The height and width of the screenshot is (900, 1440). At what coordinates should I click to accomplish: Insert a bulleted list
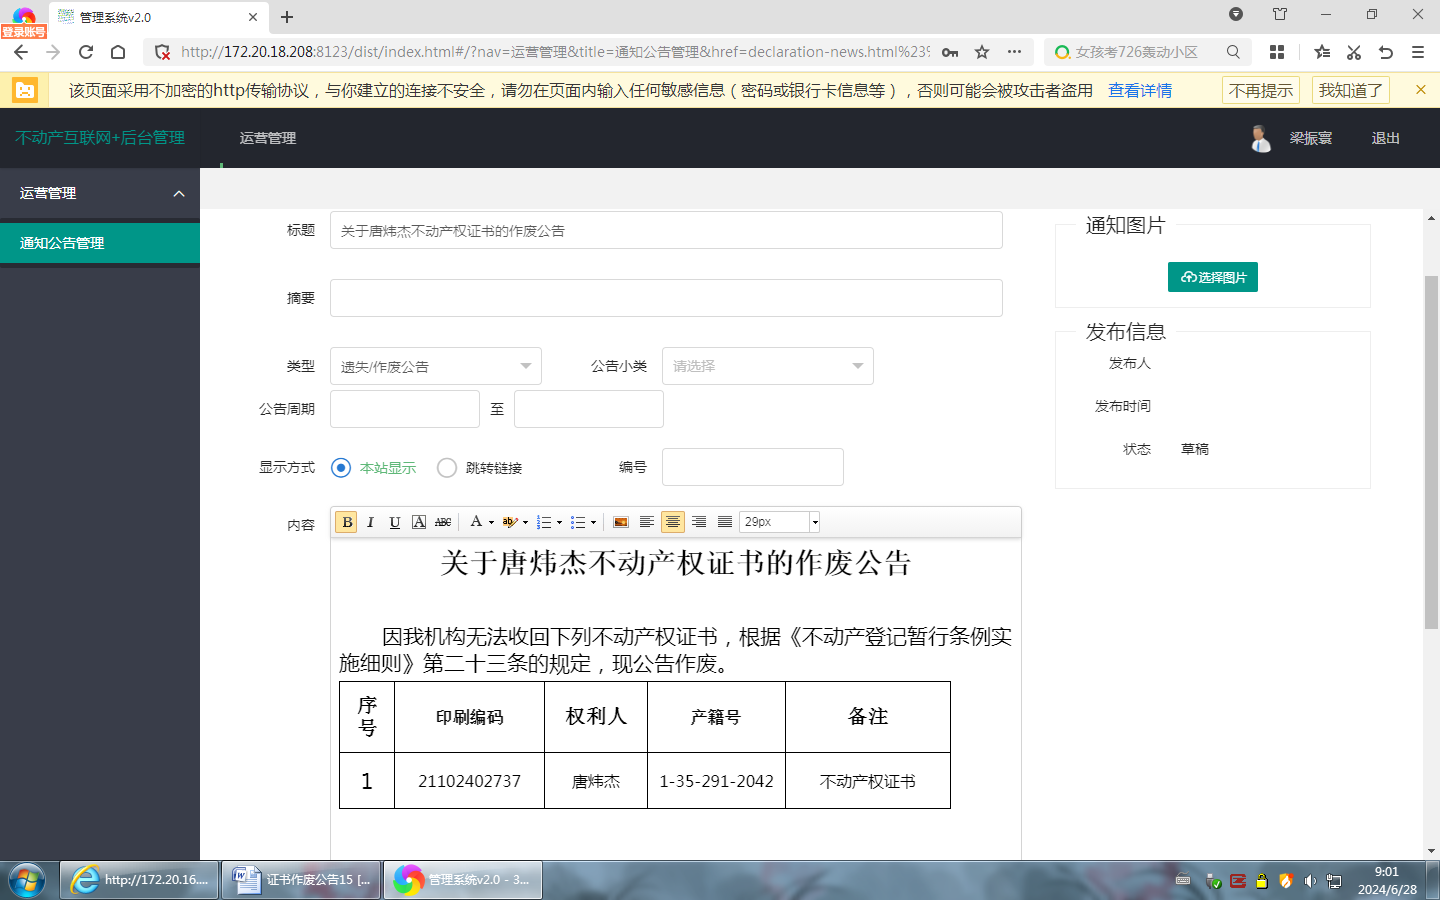[x=578, y=522]
